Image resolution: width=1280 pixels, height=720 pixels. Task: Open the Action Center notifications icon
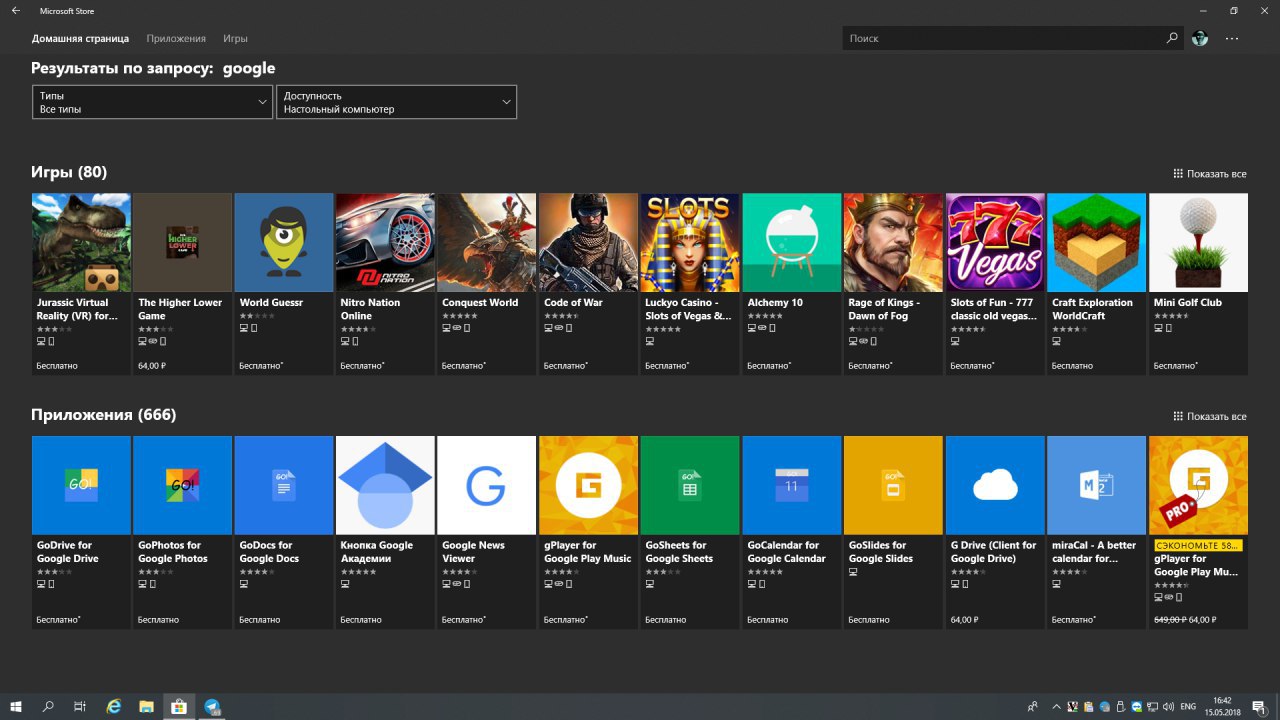[1259, 706]
